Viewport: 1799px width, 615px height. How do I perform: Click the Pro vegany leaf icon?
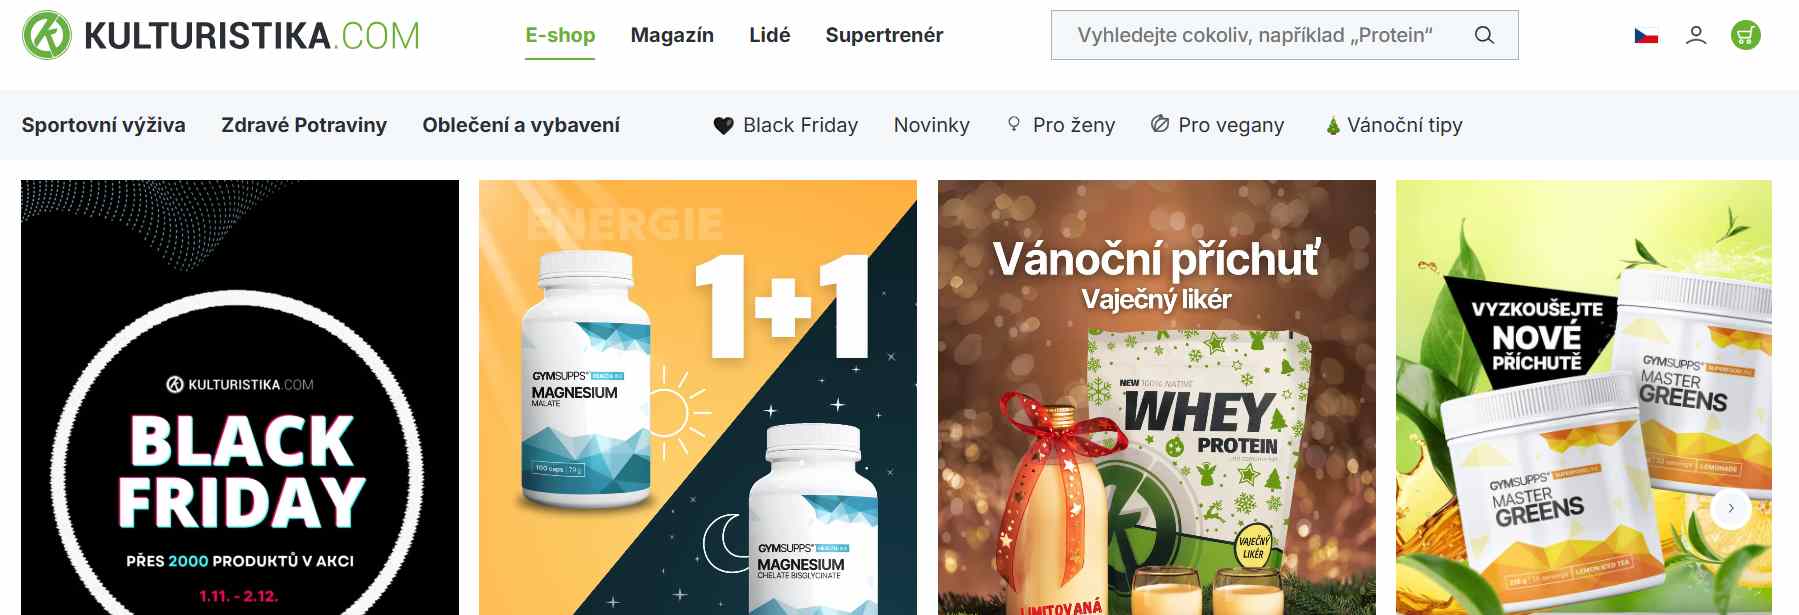[x=1160, y=124]
